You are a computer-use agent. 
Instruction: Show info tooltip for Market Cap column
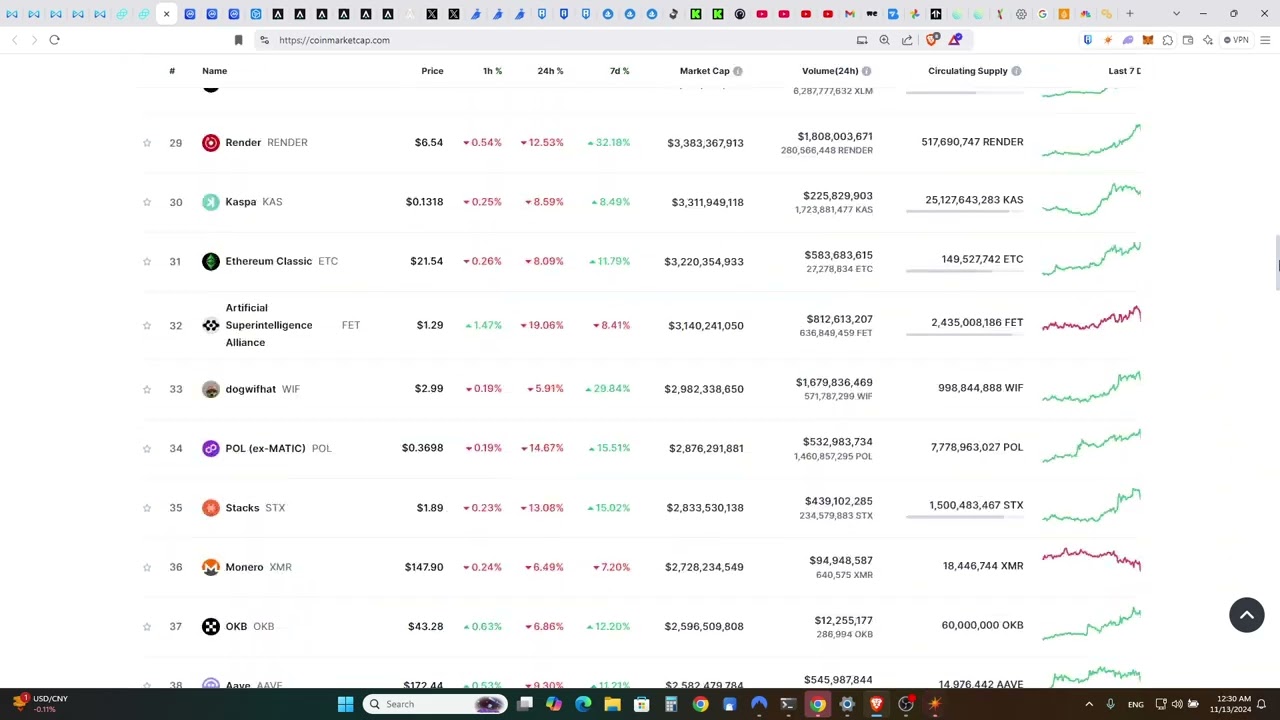click(738, 71)
